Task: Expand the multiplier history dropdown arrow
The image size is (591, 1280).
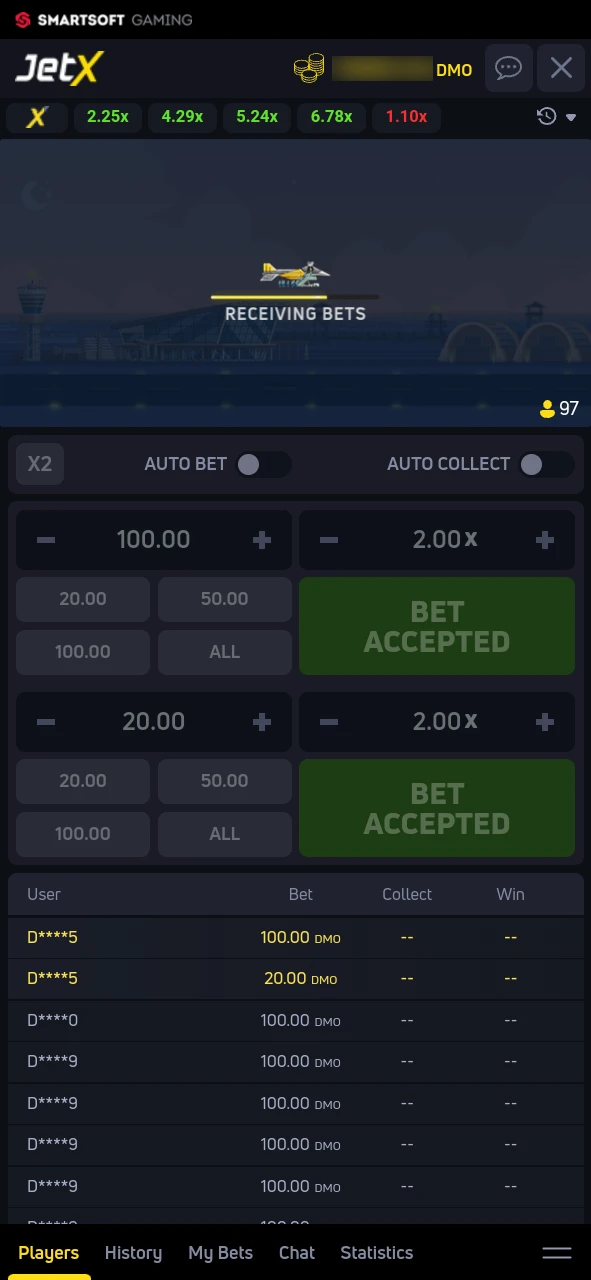Action: tap(571, 117)
